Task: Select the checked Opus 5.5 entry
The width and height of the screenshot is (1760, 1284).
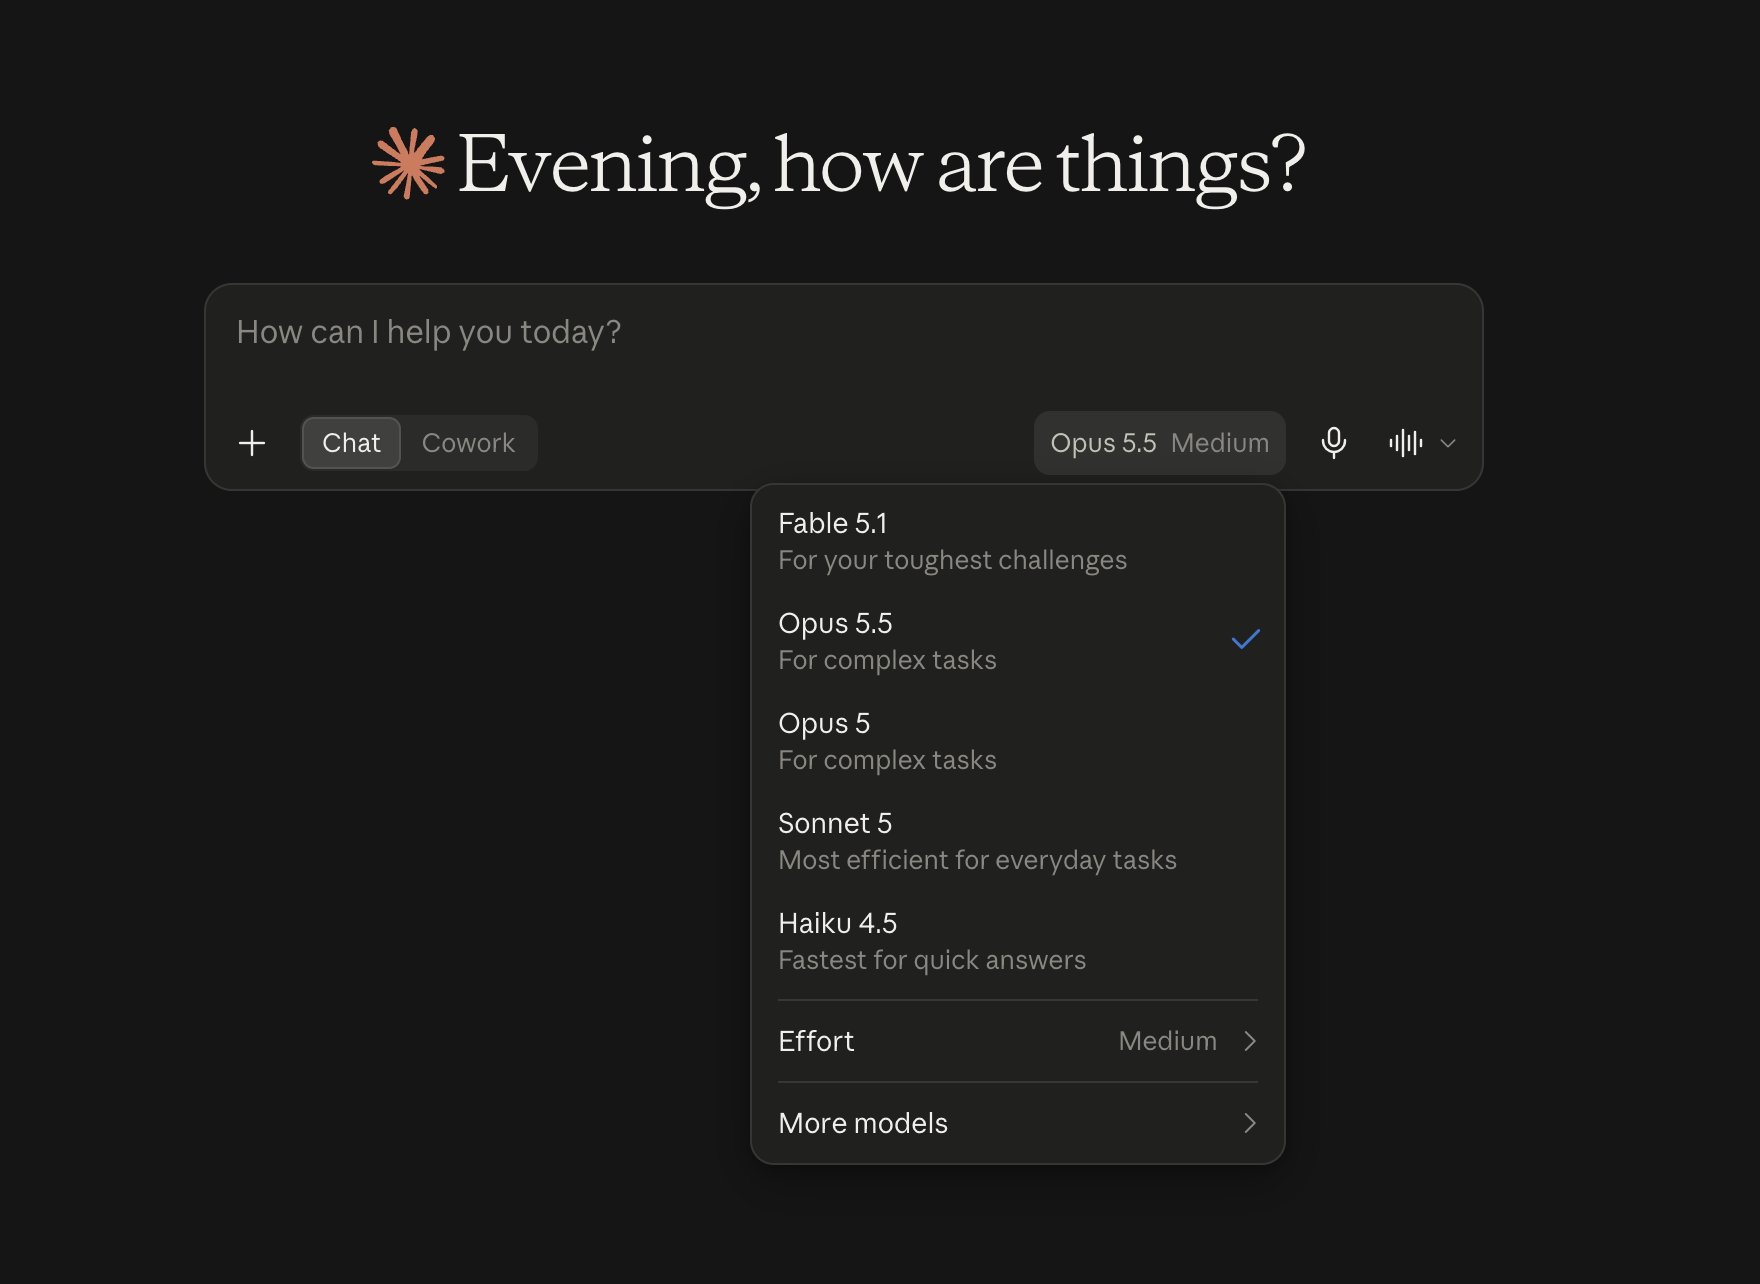Action: [1018, 641]
